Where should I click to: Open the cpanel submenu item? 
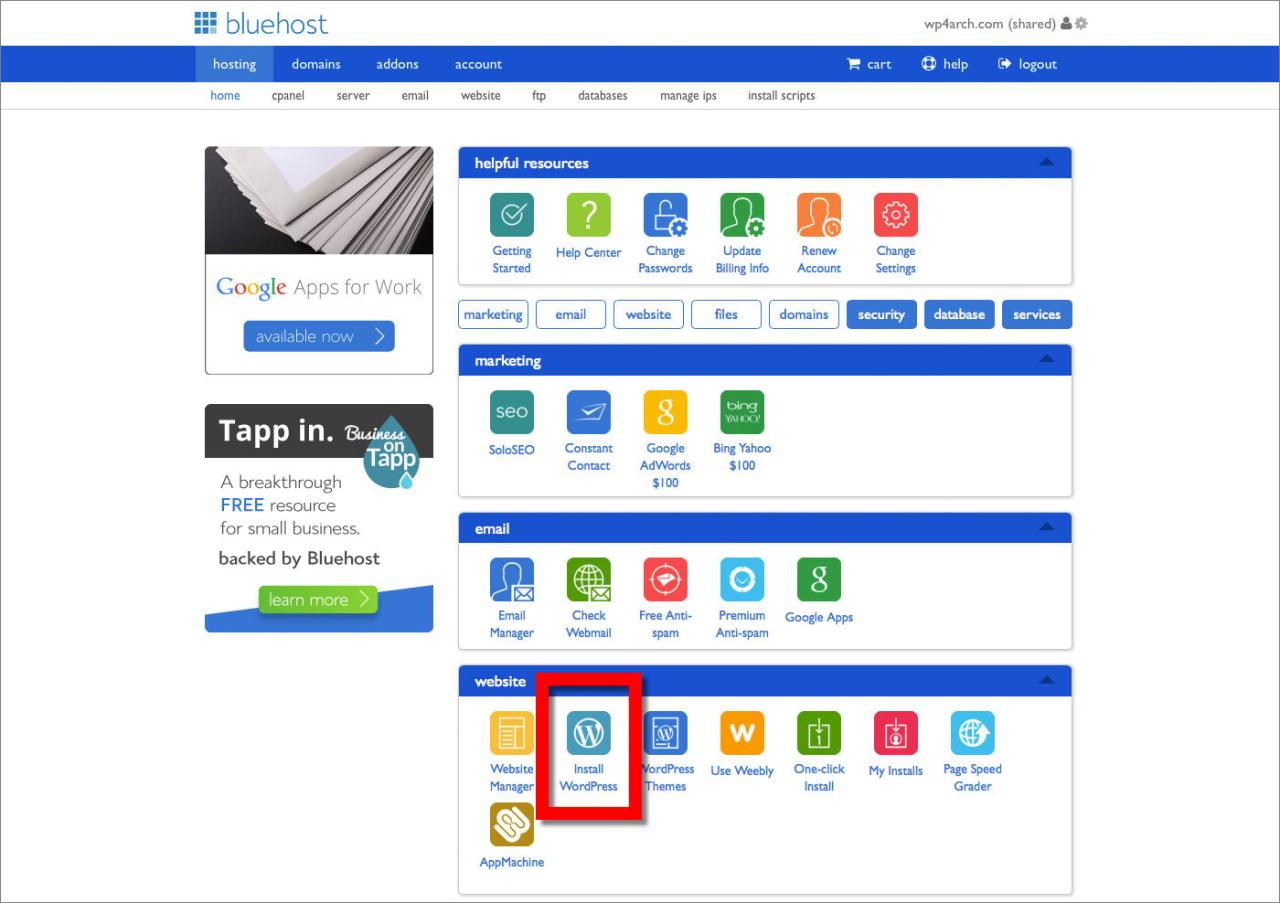[x=288, y=96]
